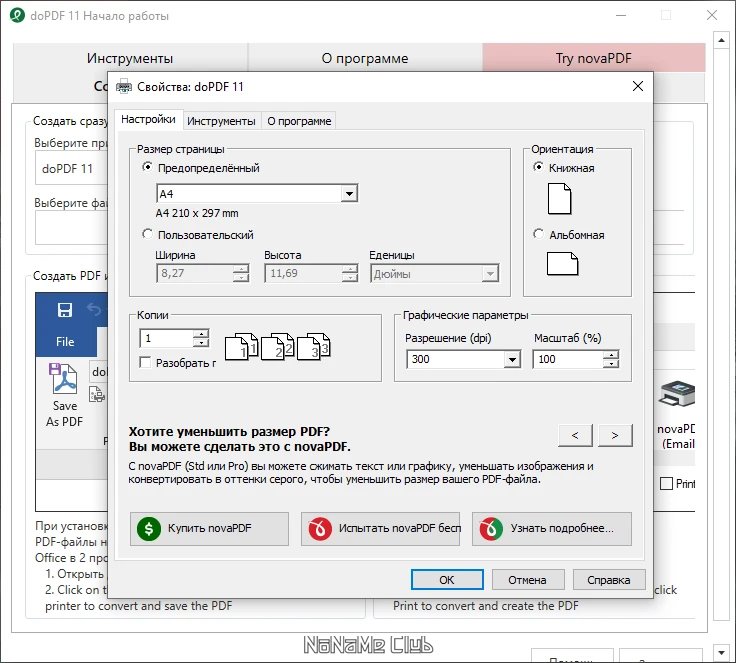
Task: Click the portrait page icon under Книжная
Action: [x=560, y=199]
